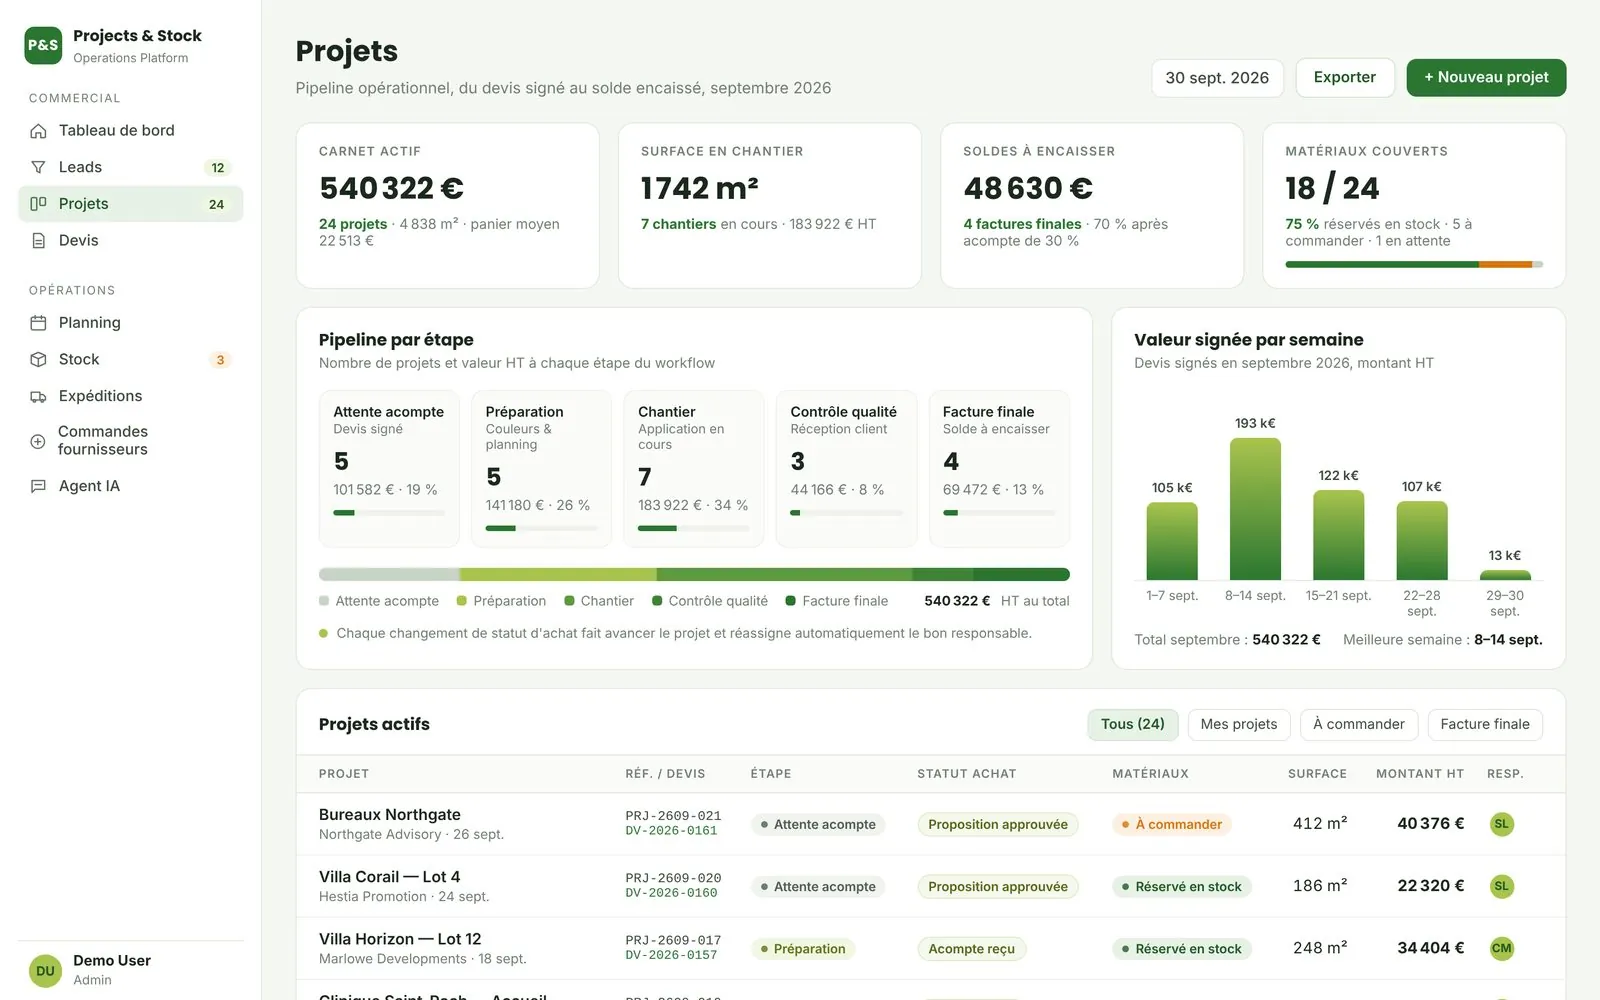The height and width of the screenshot is (1000, 1600).
Task: Click the MONTANT HT column header
Action: pyautogui.click(x=1419, y=774)
